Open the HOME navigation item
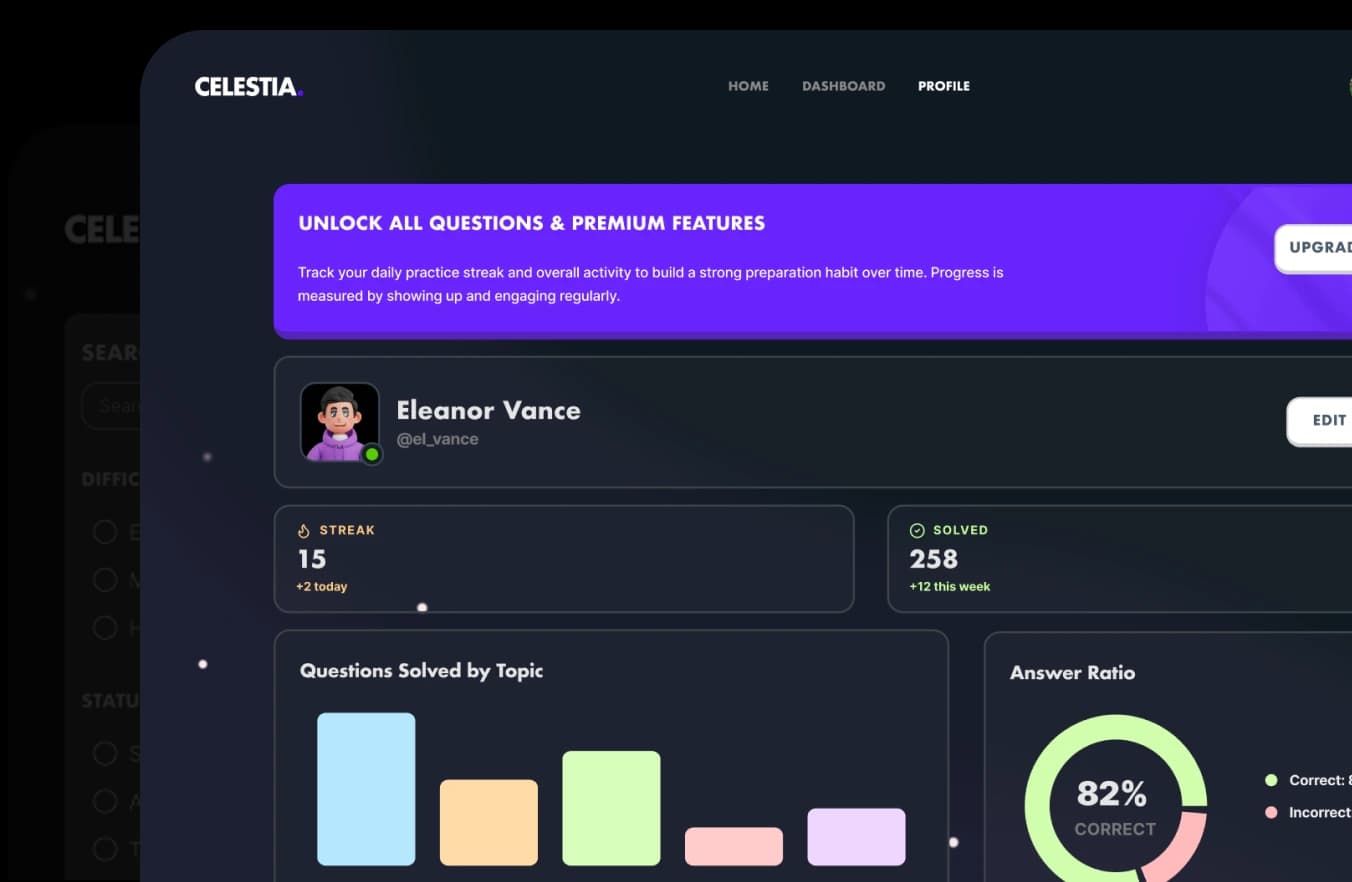 (x=748, y=86)
